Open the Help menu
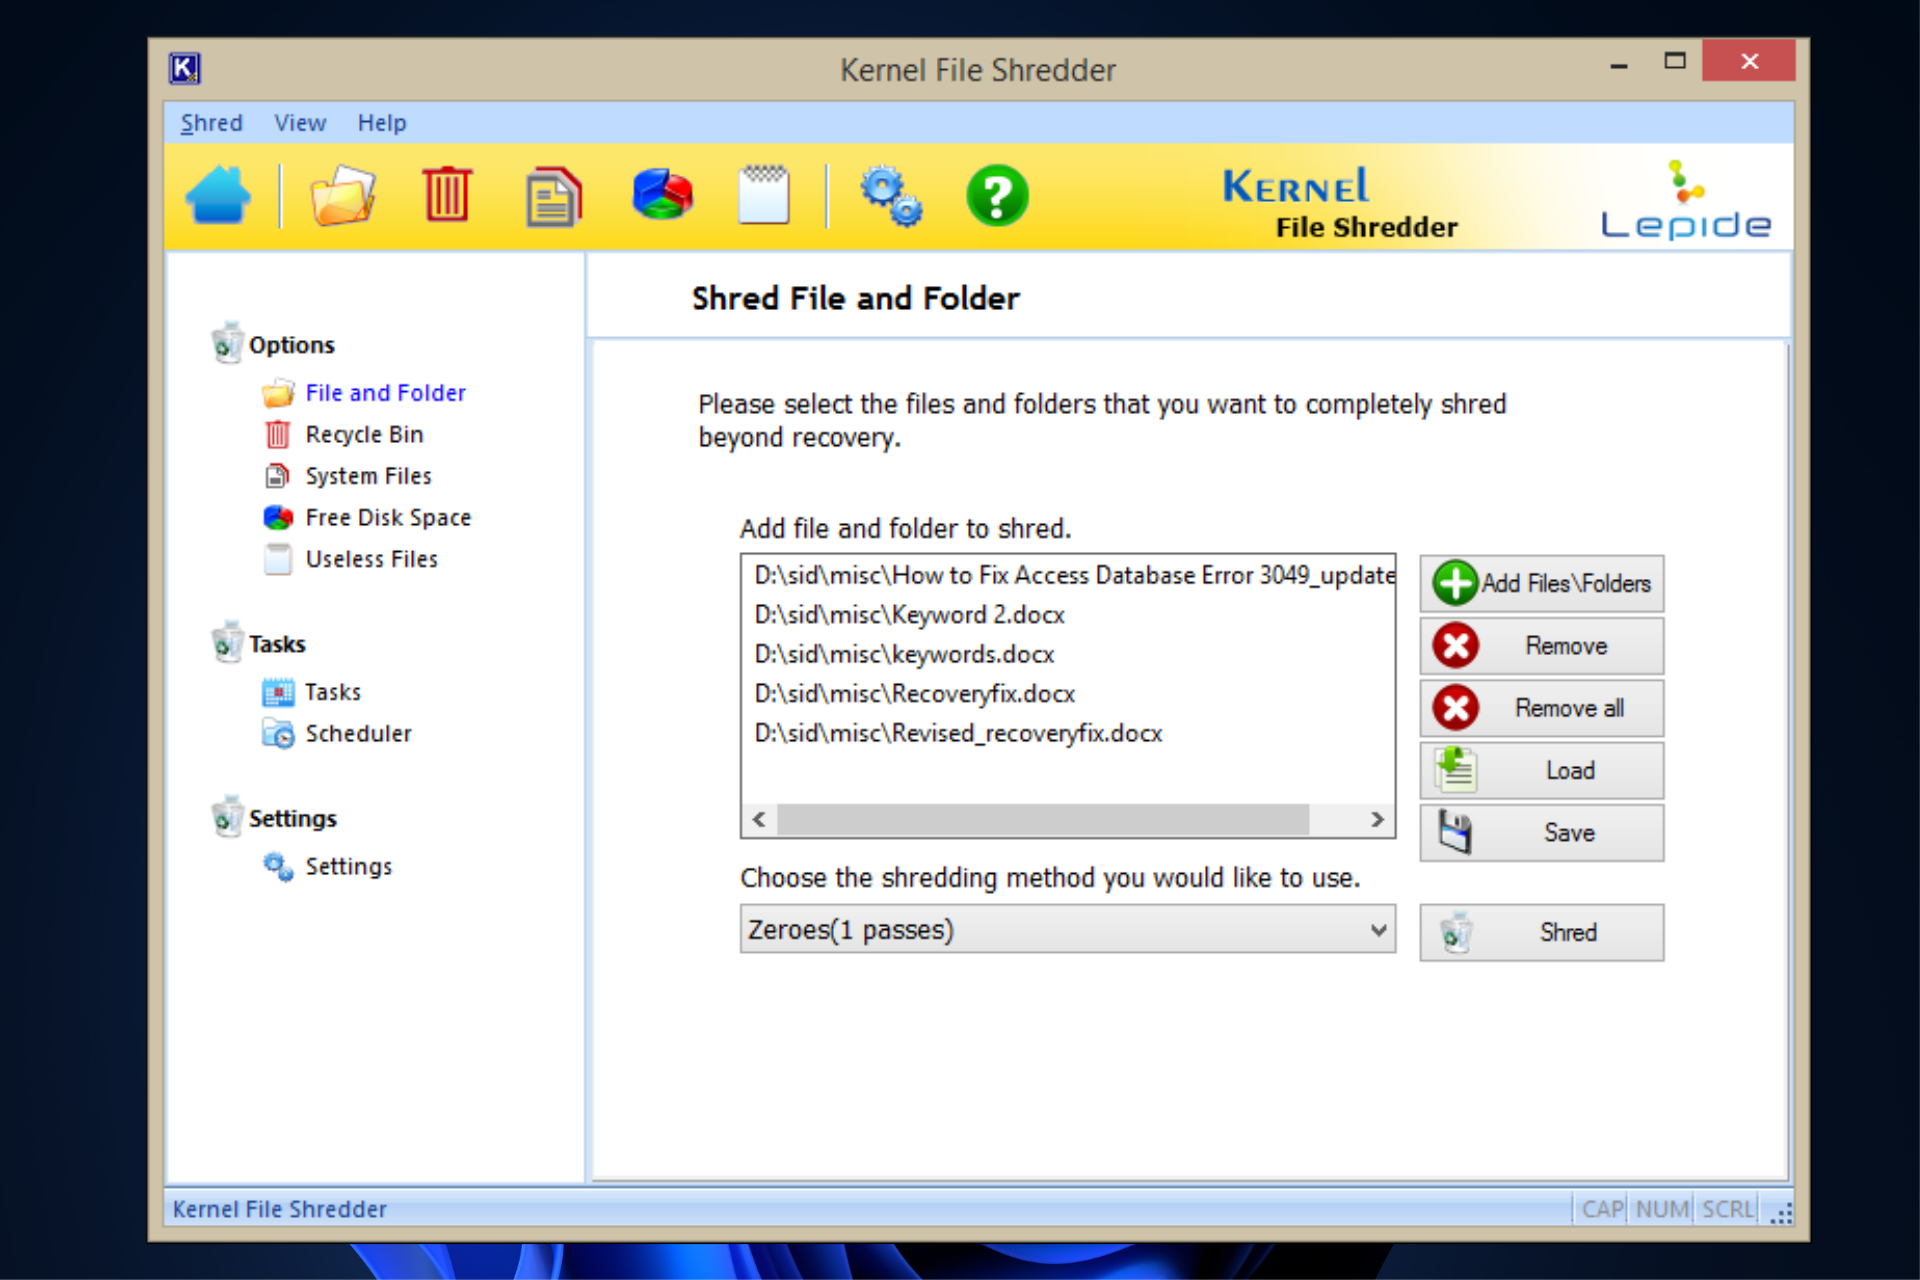1920x1280 pixels. pos(382,122)
